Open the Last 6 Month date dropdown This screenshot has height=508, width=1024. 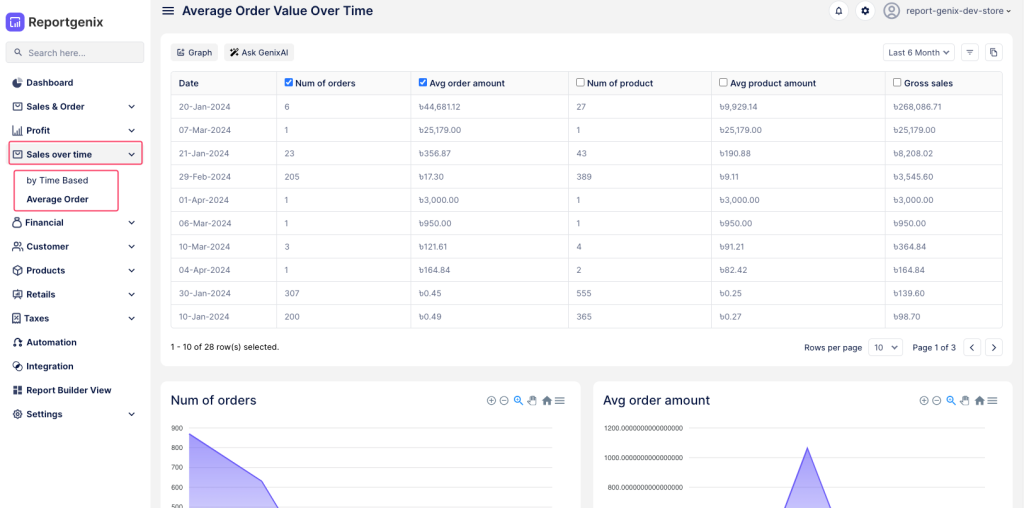(919, 52)
